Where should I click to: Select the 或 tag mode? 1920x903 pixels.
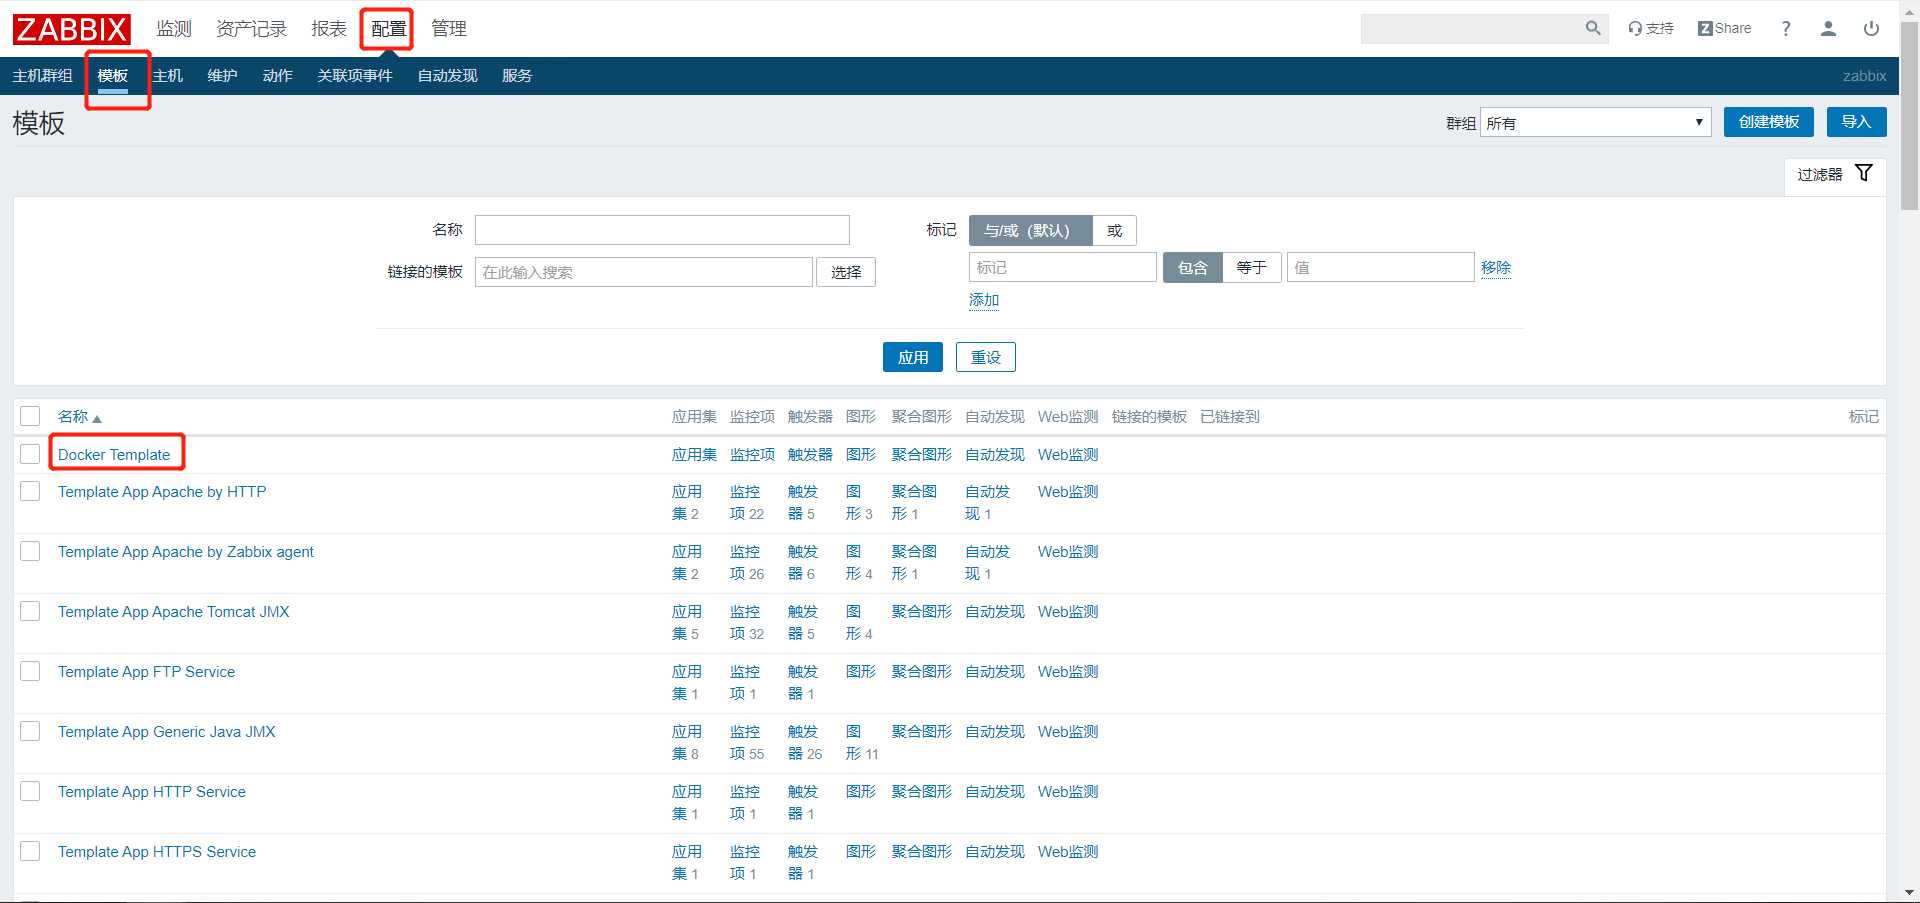click(x=1114, y=231)
